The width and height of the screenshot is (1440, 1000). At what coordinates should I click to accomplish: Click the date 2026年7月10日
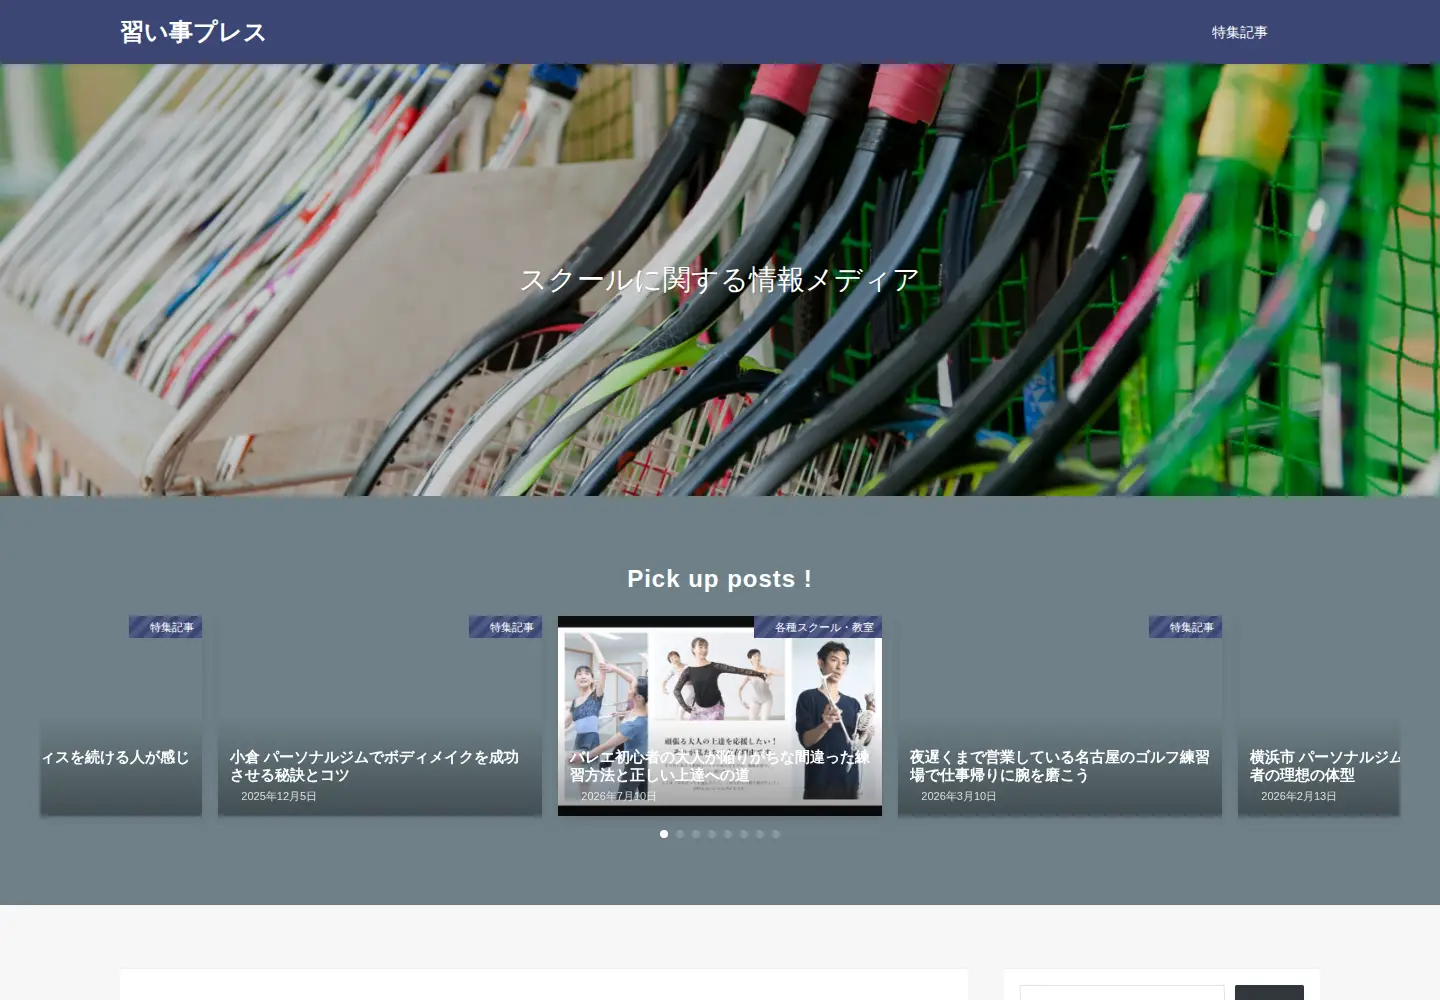tap(619, 796)
